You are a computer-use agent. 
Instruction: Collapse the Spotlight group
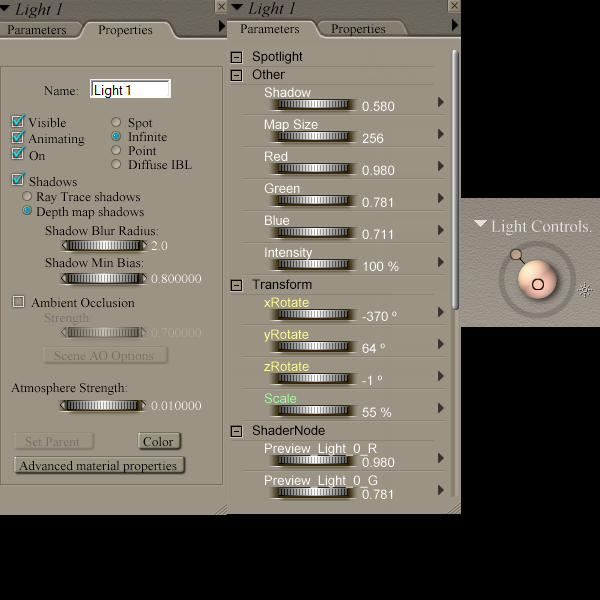coord(236,57)
